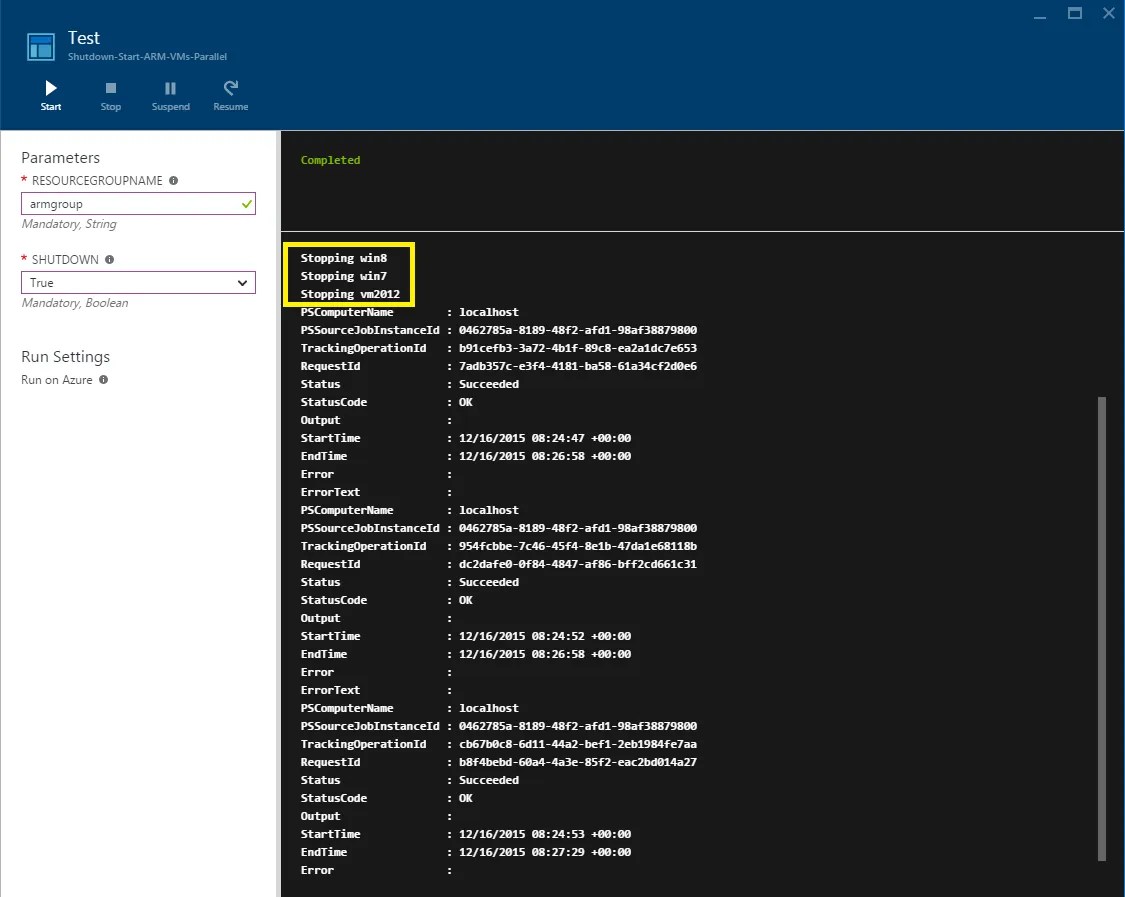Click the Stop button icon
1125x897 pixels.
coord(110,88)
